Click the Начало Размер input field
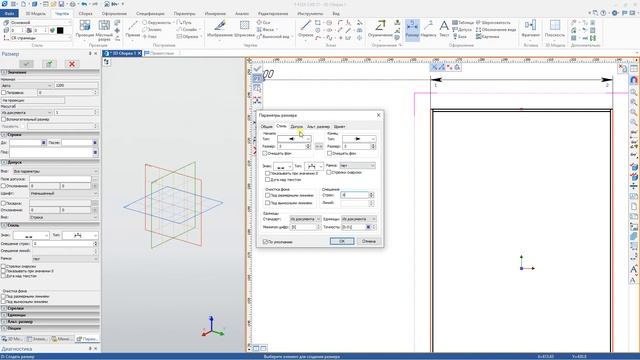640x360 pixels. click(x=291, y=146)
